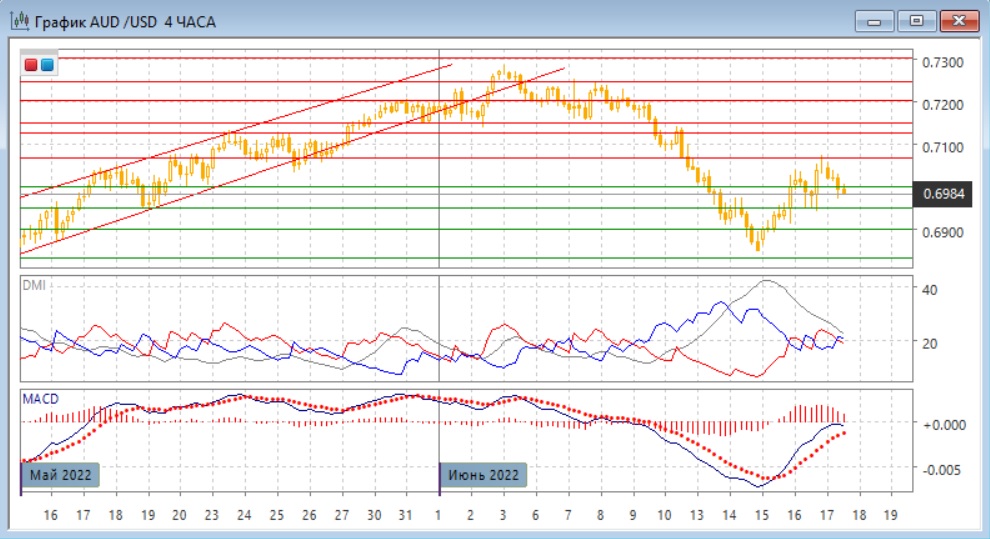This screenshot has width=990, height=539.
Task: Click the 0.6900 price axis label
Action: tap(942, 232)
